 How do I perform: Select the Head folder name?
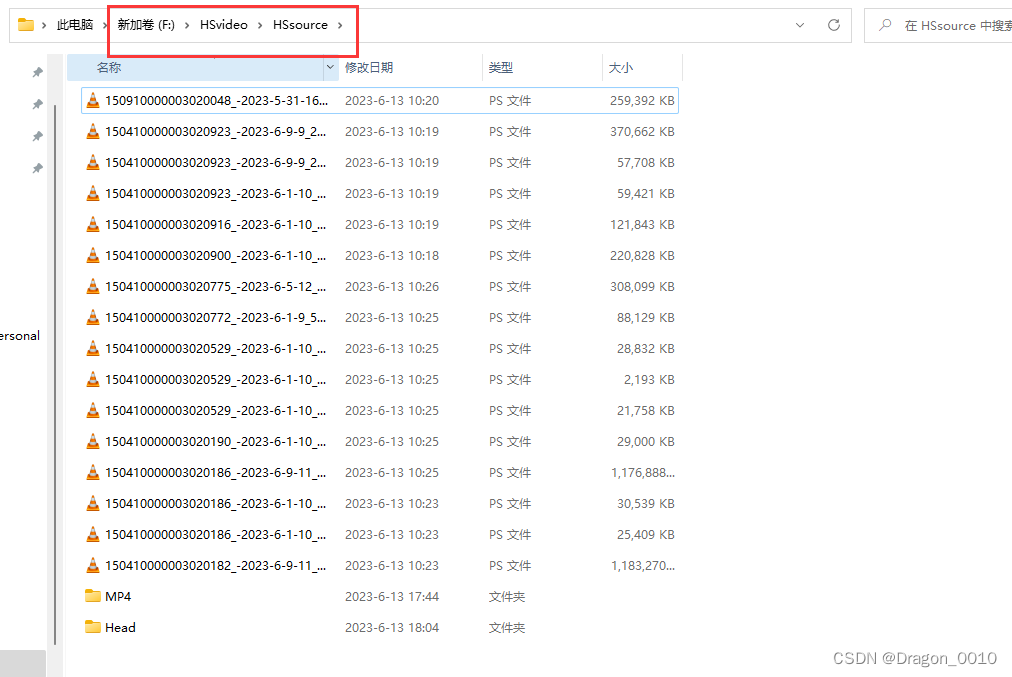pos(120,627)
